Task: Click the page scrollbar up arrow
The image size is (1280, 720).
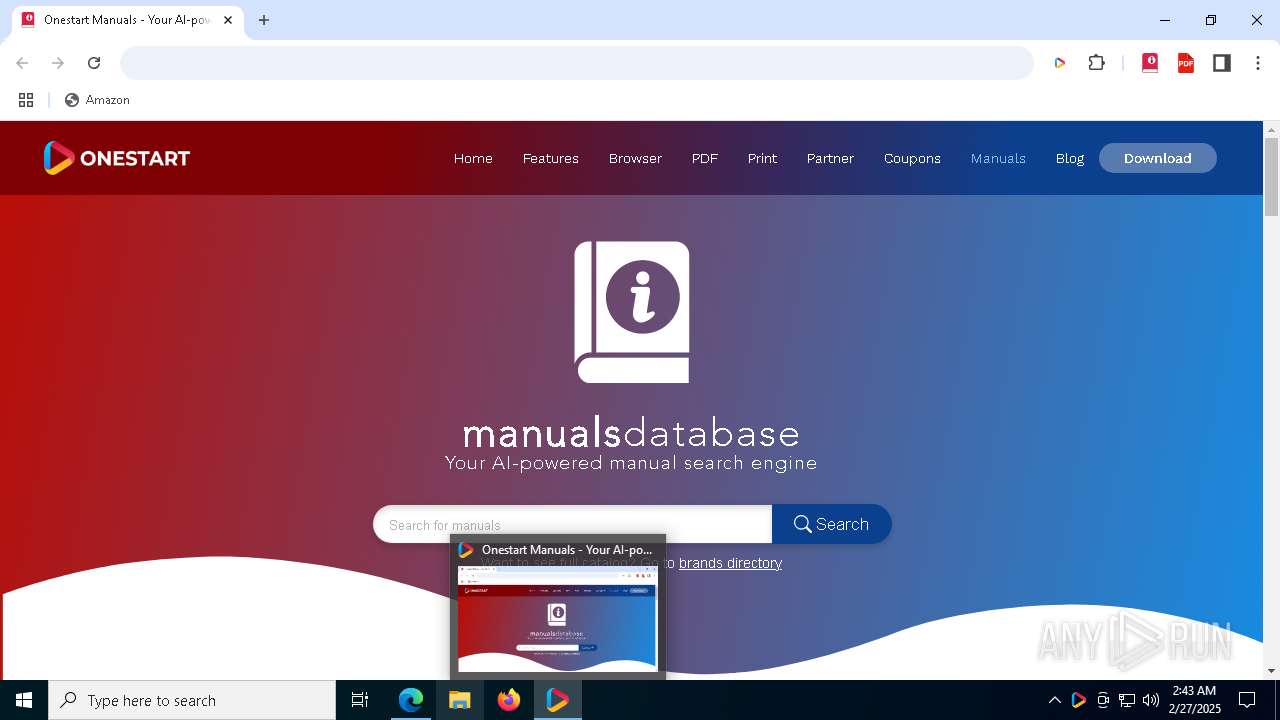Action: [x=1272, y=130]
